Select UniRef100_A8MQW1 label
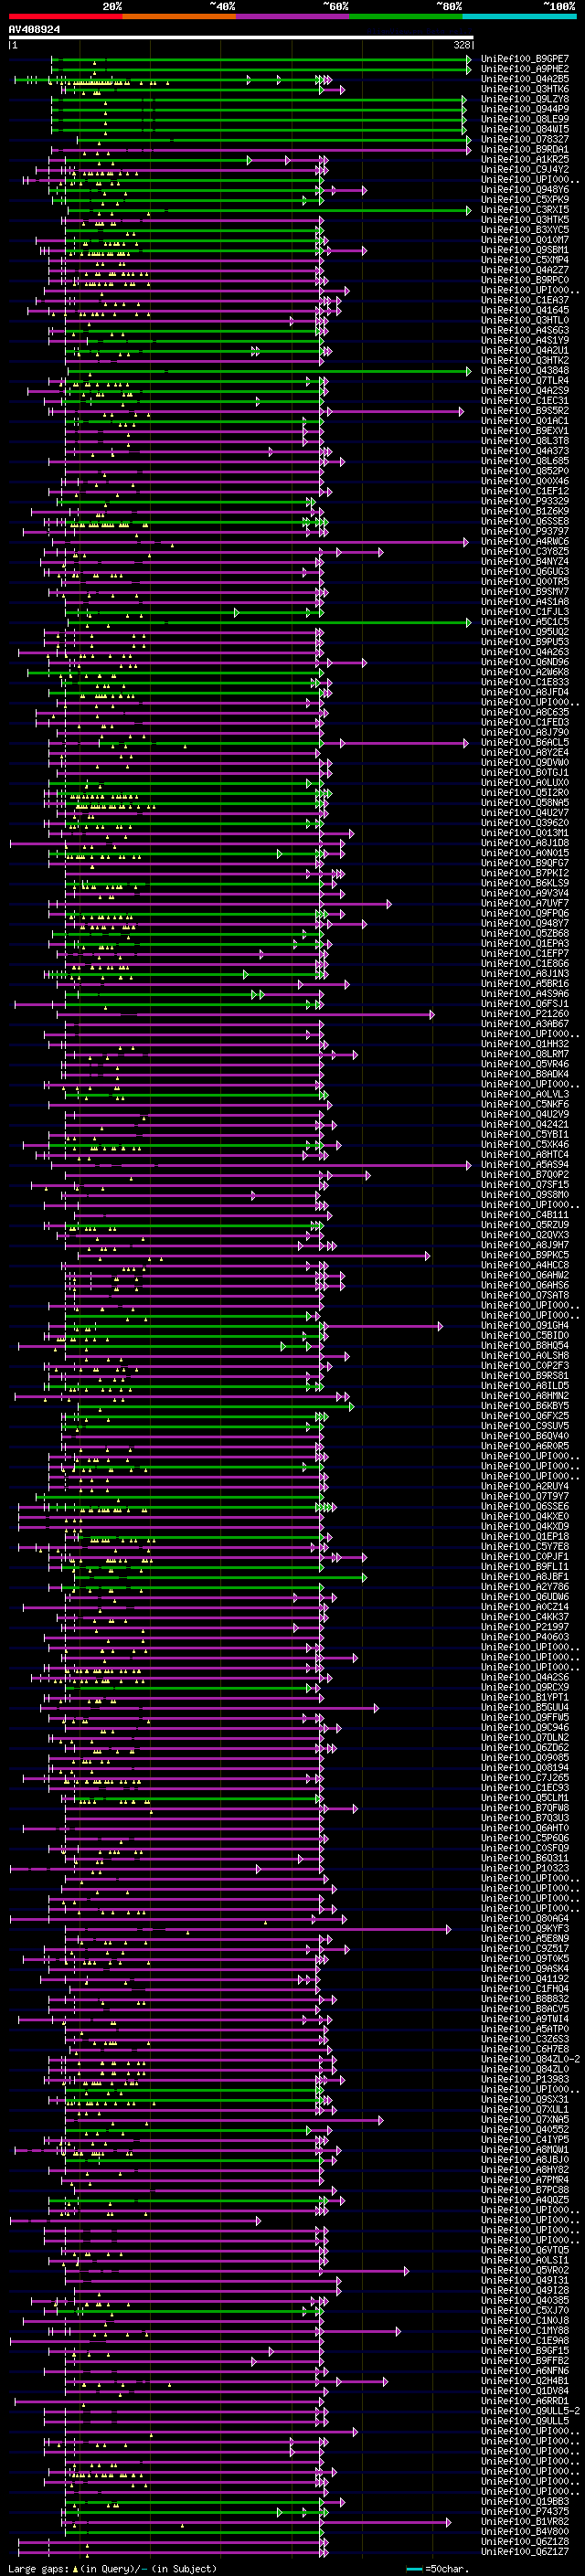Image resolution: width=585 pixels, height=2576 pixels. tap(525, 2150)
